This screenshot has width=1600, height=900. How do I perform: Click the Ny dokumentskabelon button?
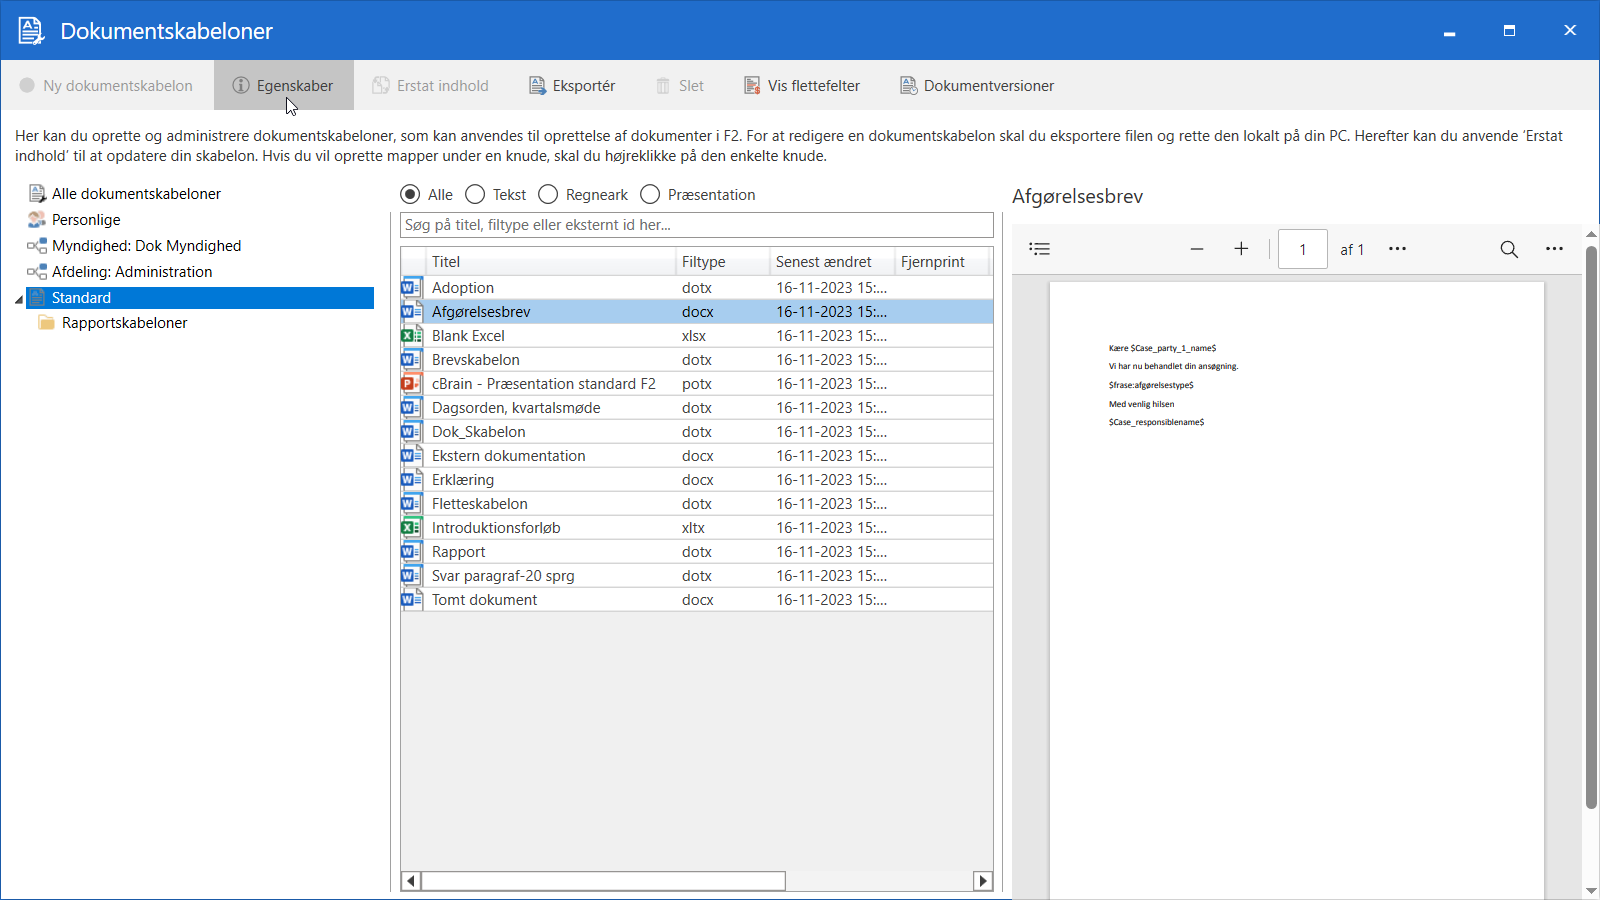pyautogui.click(x=106, y=85)
